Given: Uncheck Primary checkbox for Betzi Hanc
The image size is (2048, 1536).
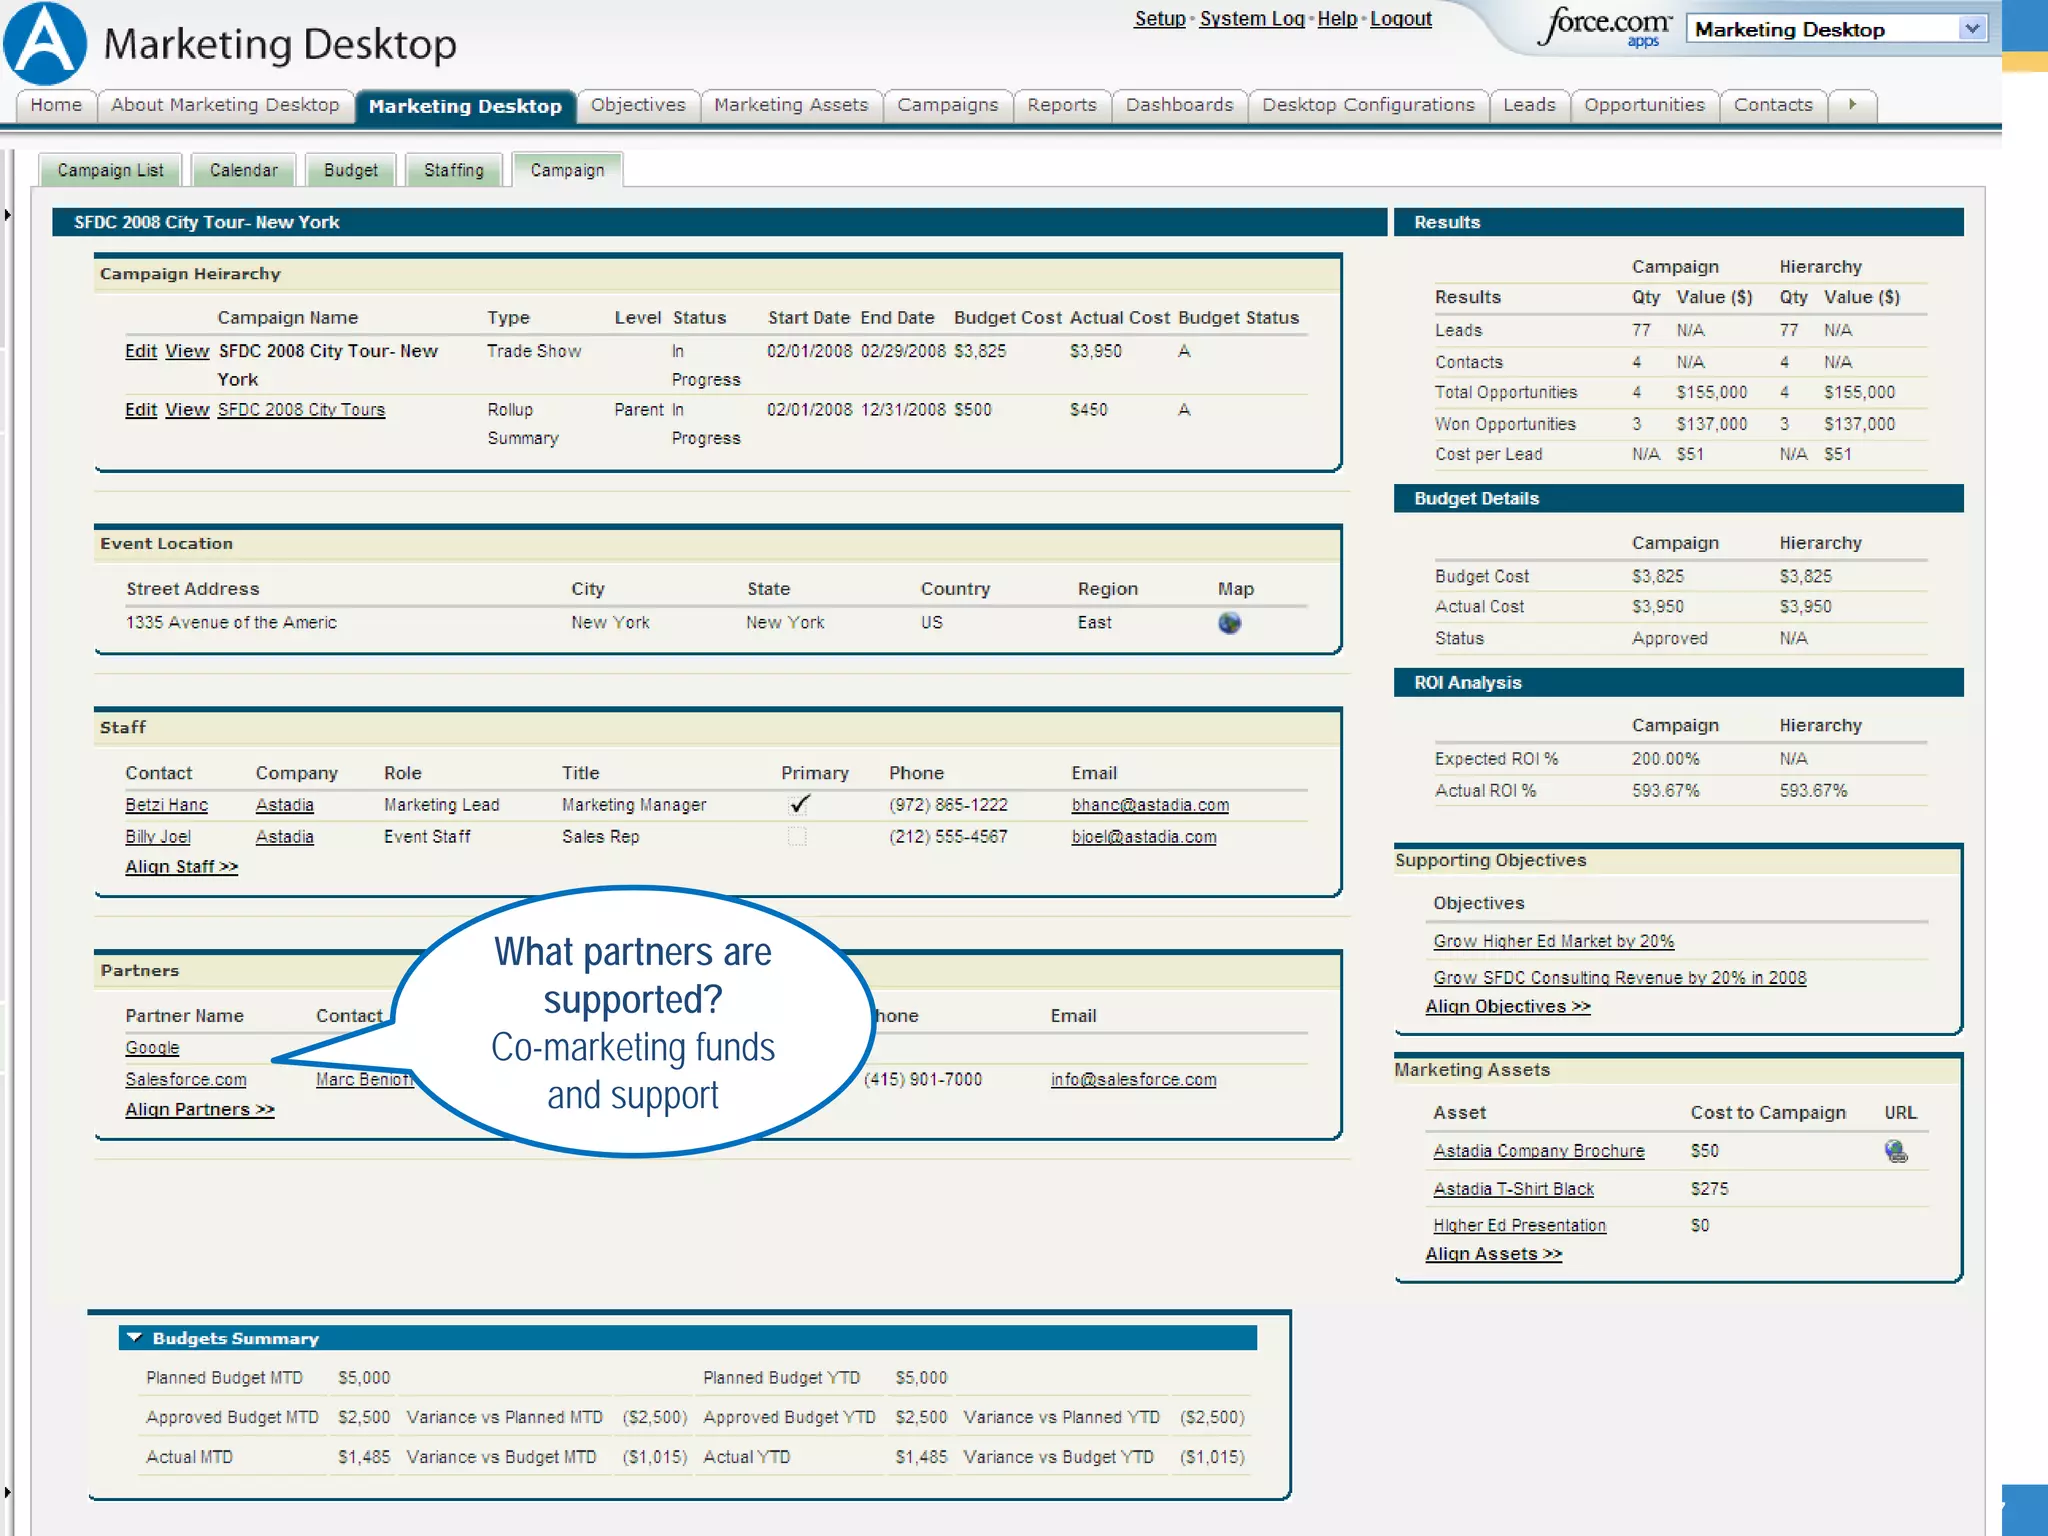Looking at the screenshot, I should (798, 805).
